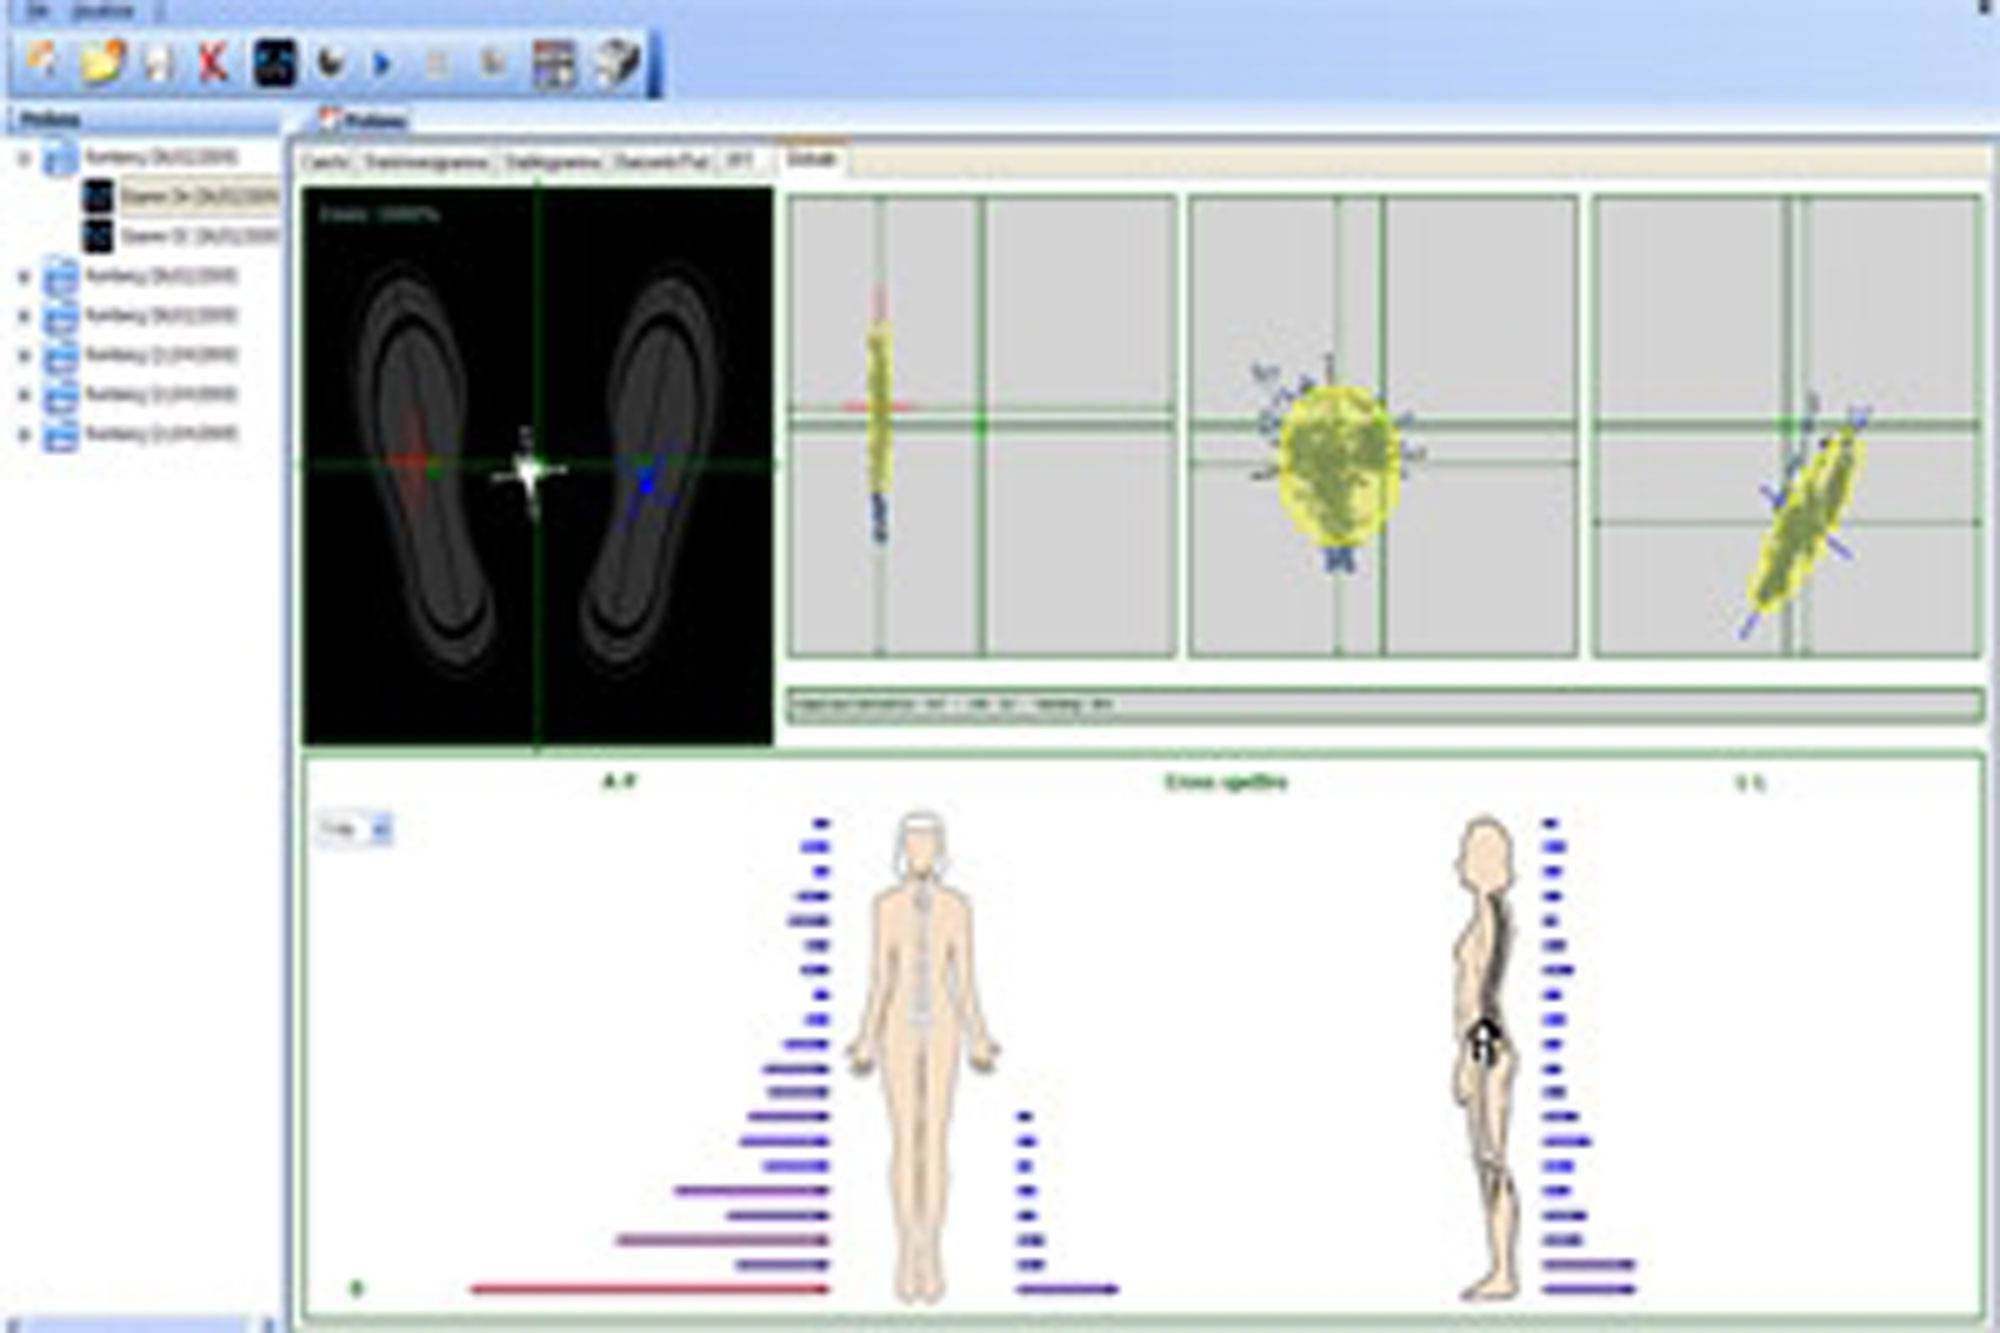2000x1333 pixels.
Task: Switch to the Stabilogramma tab
Action: pyautogui.click(x=553, y=162)
